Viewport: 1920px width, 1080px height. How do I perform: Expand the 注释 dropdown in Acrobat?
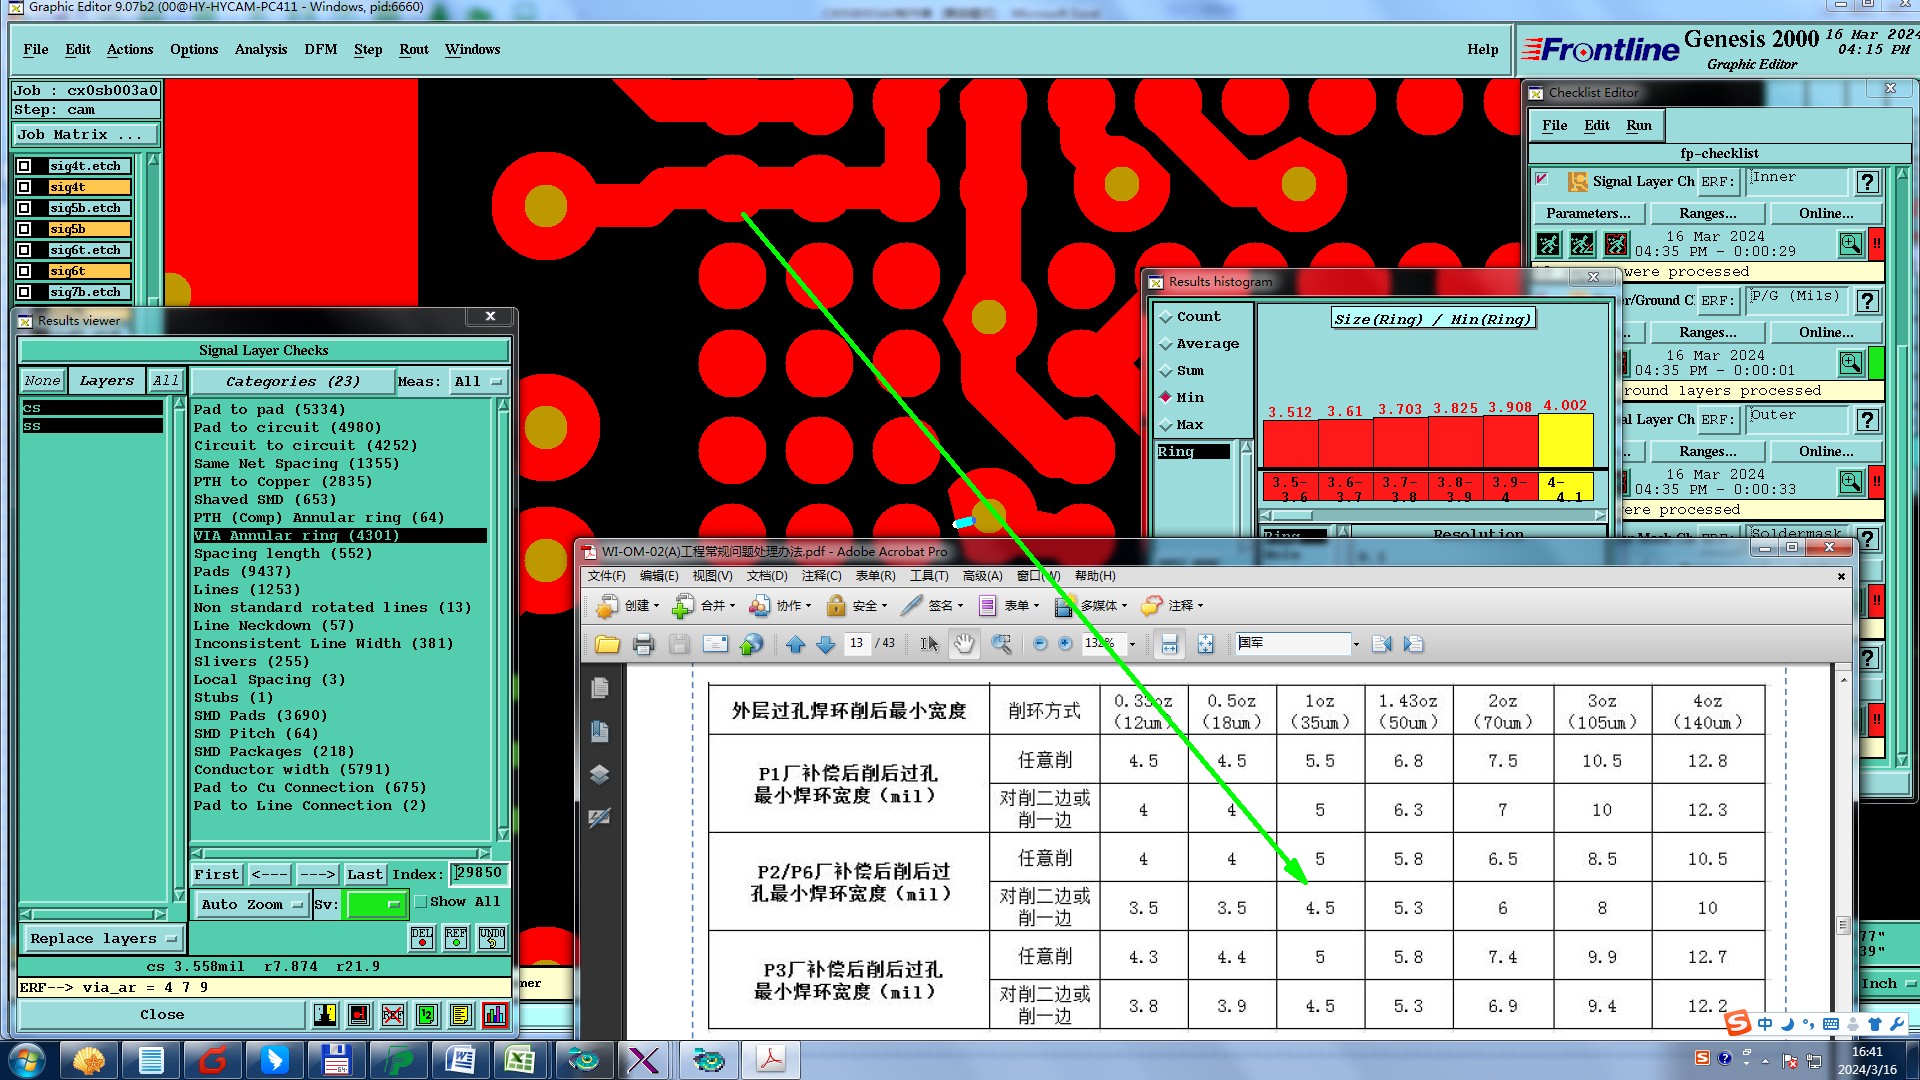[1200, 606]
